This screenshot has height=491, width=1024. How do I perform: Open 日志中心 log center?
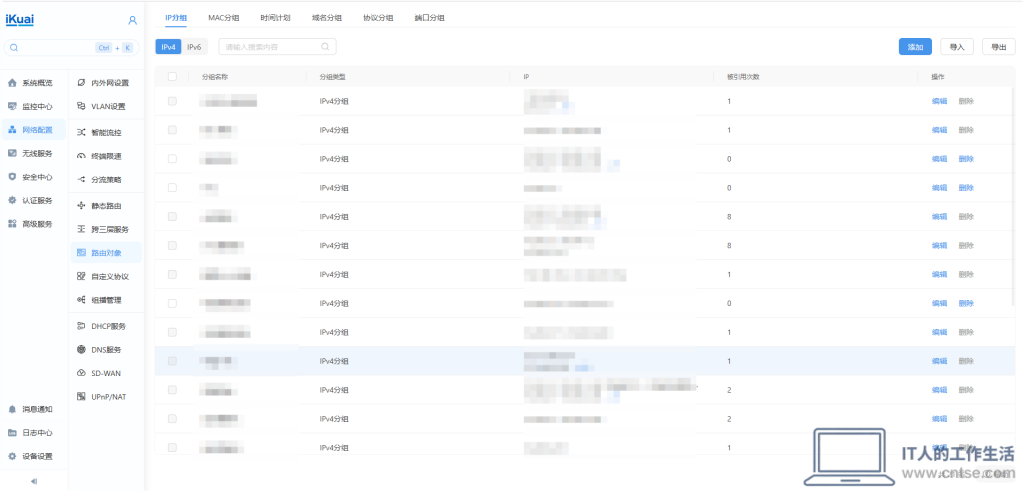coord(35,433)
